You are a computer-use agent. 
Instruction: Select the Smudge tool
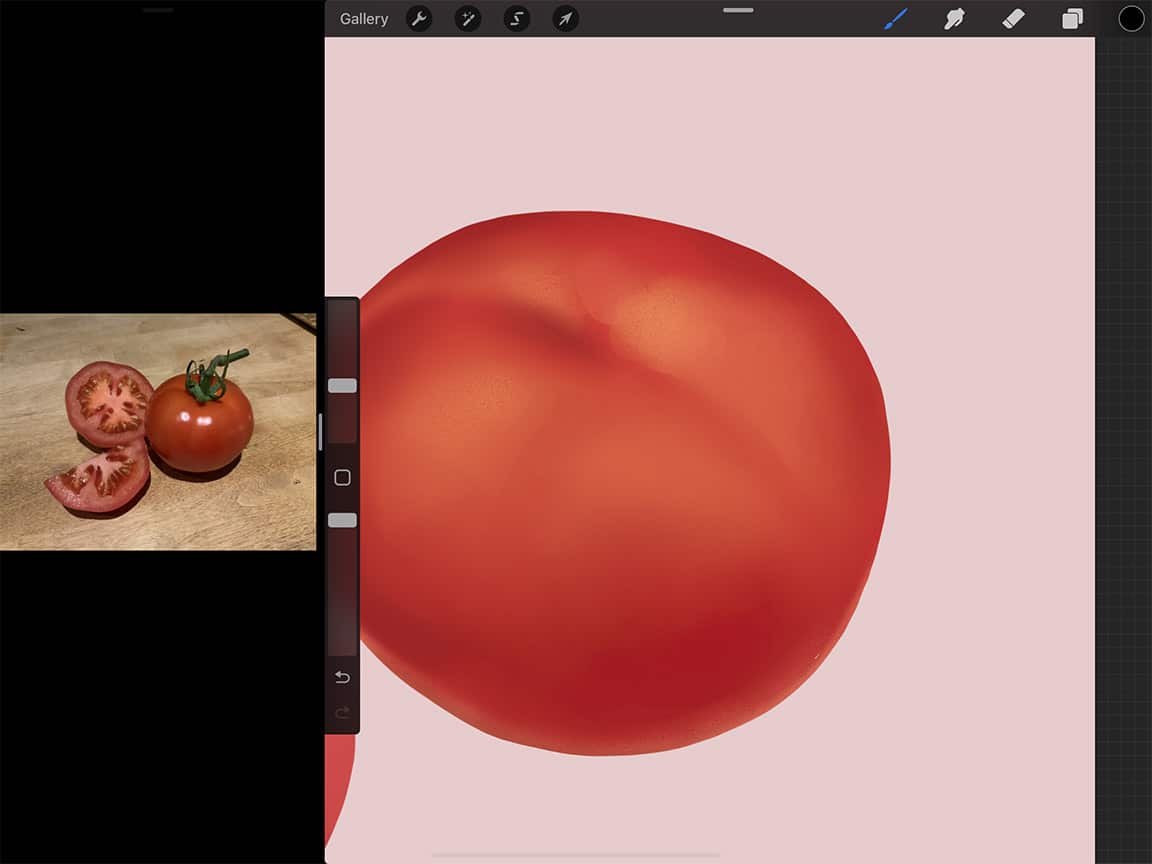(x=955, y=18)
